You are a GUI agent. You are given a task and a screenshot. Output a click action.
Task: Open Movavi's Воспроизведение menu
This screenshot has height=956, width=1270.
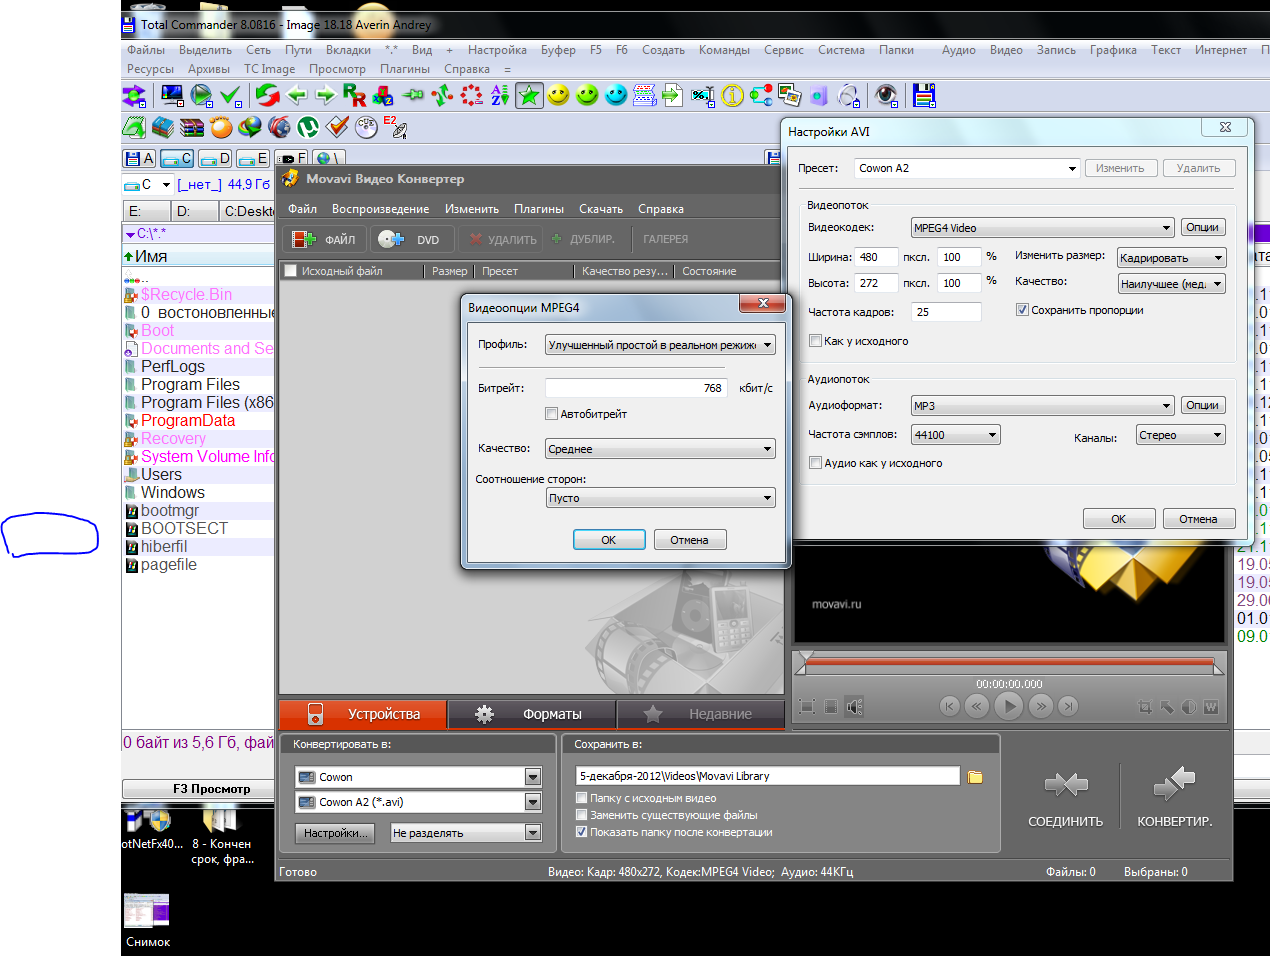(380, 209)
